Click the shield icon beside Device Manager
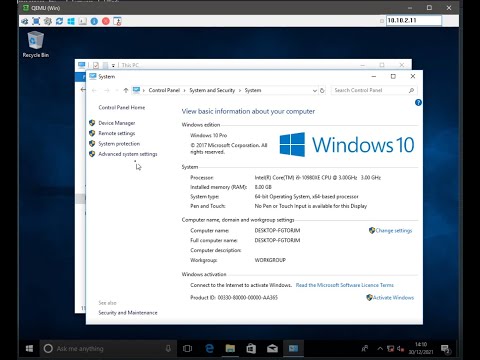The image size is (480, 360). [x=92, y=123]
